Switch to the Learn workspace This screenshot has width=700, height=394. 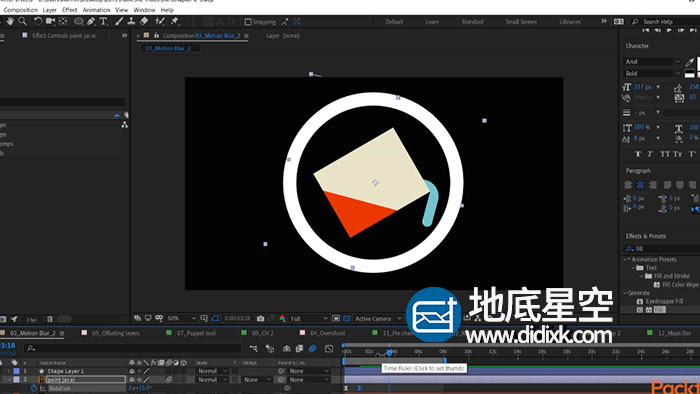click(x=432, y=21)
